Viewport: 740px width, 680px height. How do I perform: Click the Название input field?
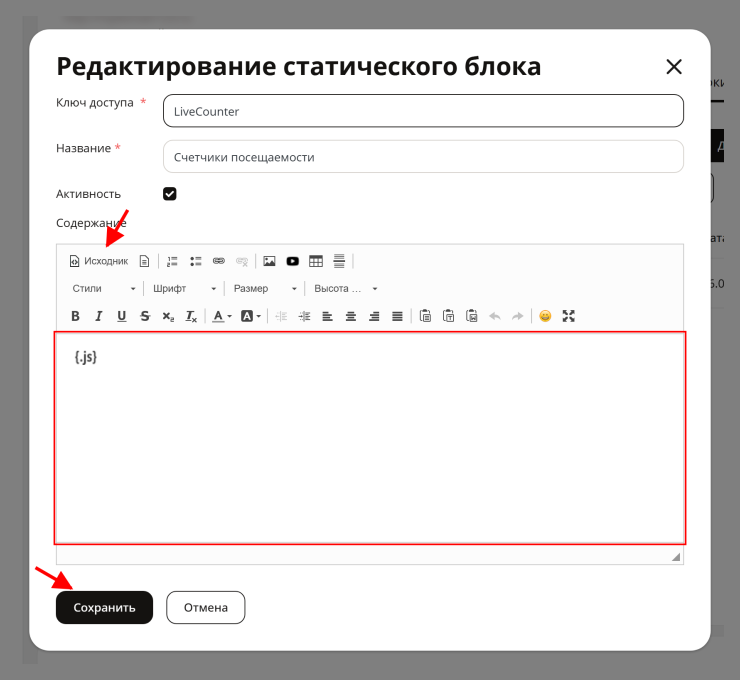click(423, 157)
